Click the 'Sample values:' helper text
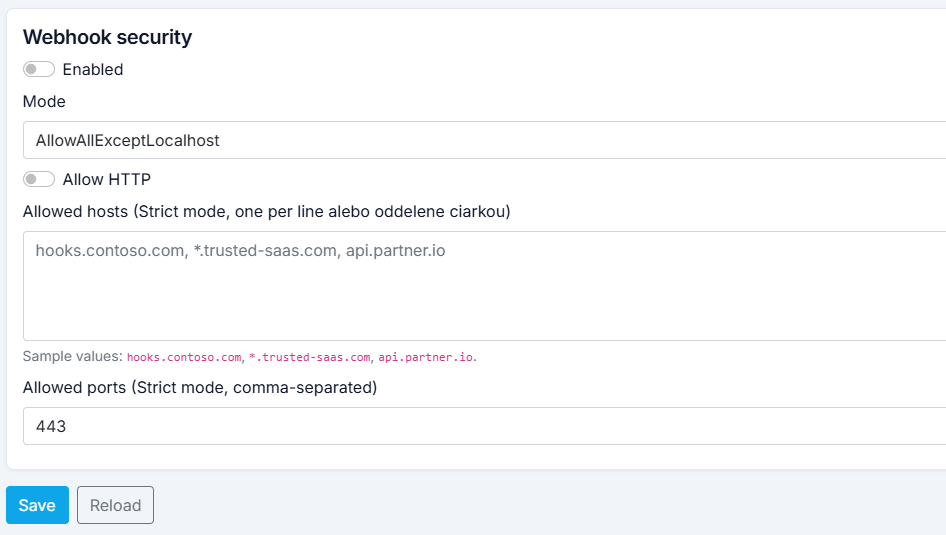The image size is (946, 535). [73, 356]
